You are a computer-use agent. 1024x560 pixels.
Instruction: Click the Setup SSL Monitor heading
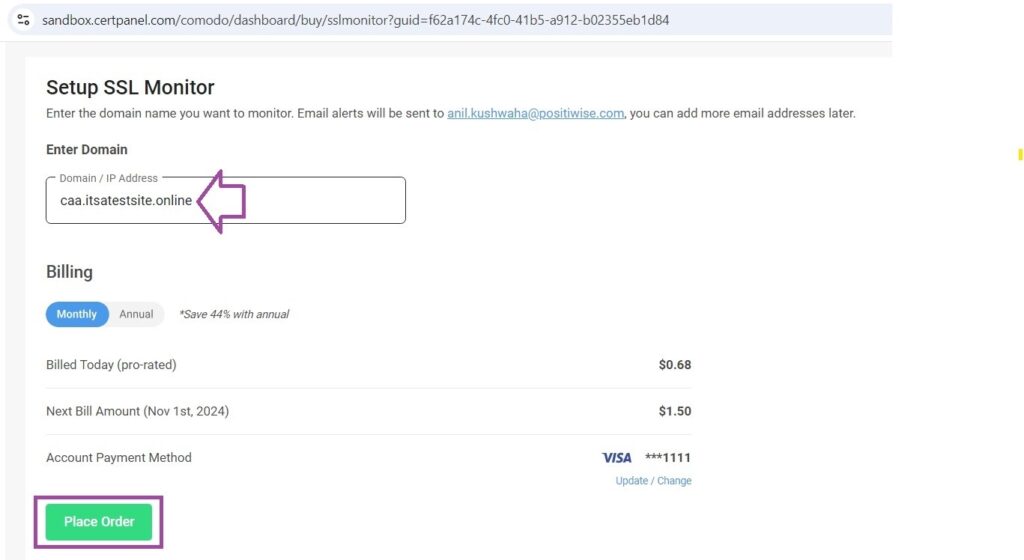click(130, 87)
